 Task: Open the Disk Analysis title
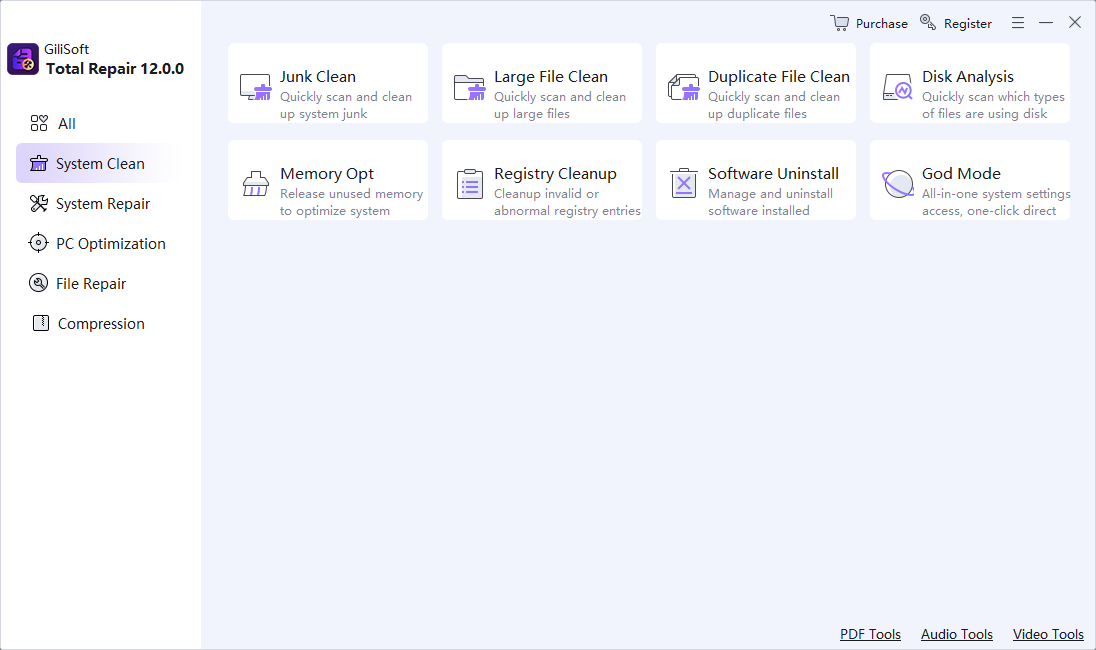[x=967, y=77]
